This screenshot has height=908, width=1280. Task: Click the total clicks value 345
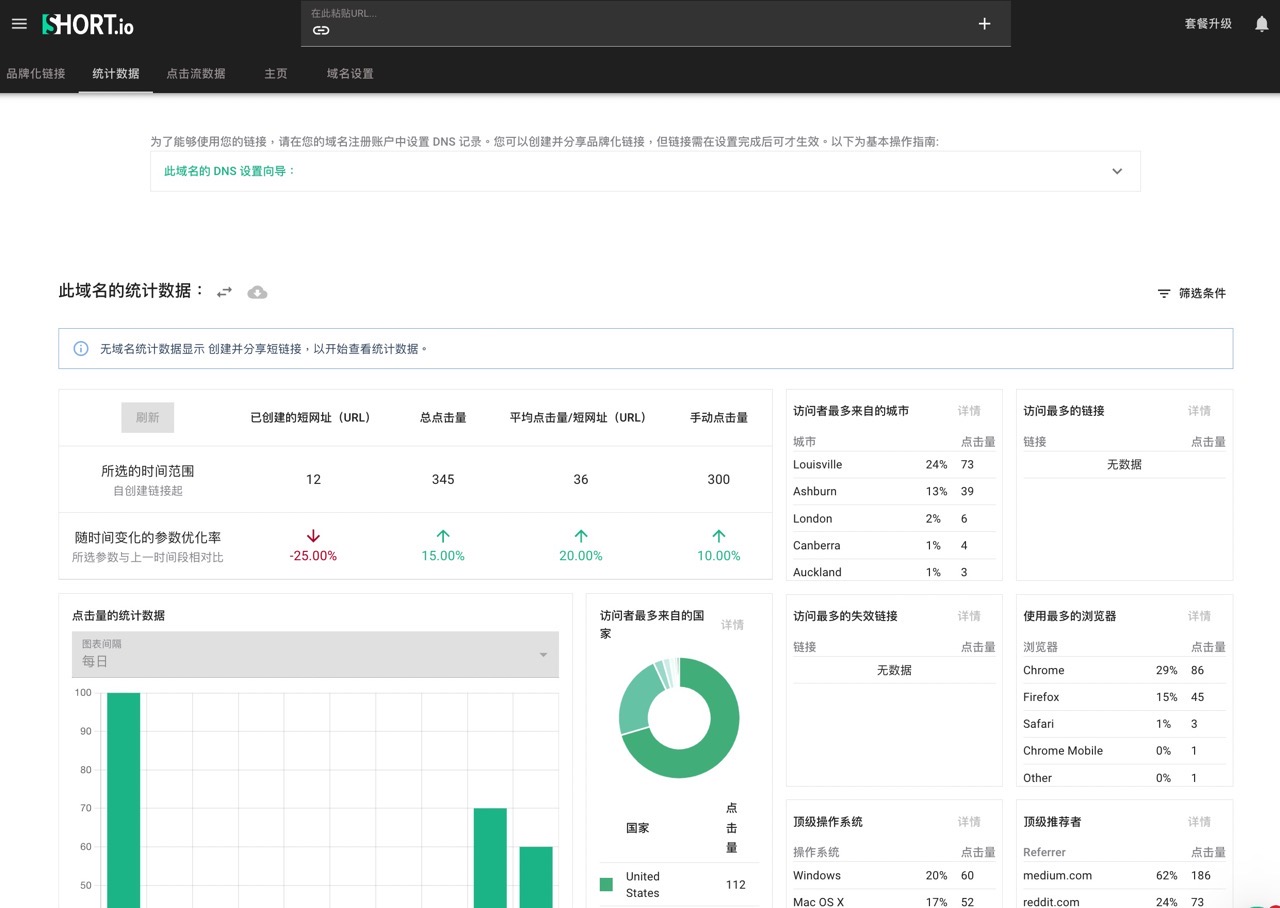pos(443,479)
